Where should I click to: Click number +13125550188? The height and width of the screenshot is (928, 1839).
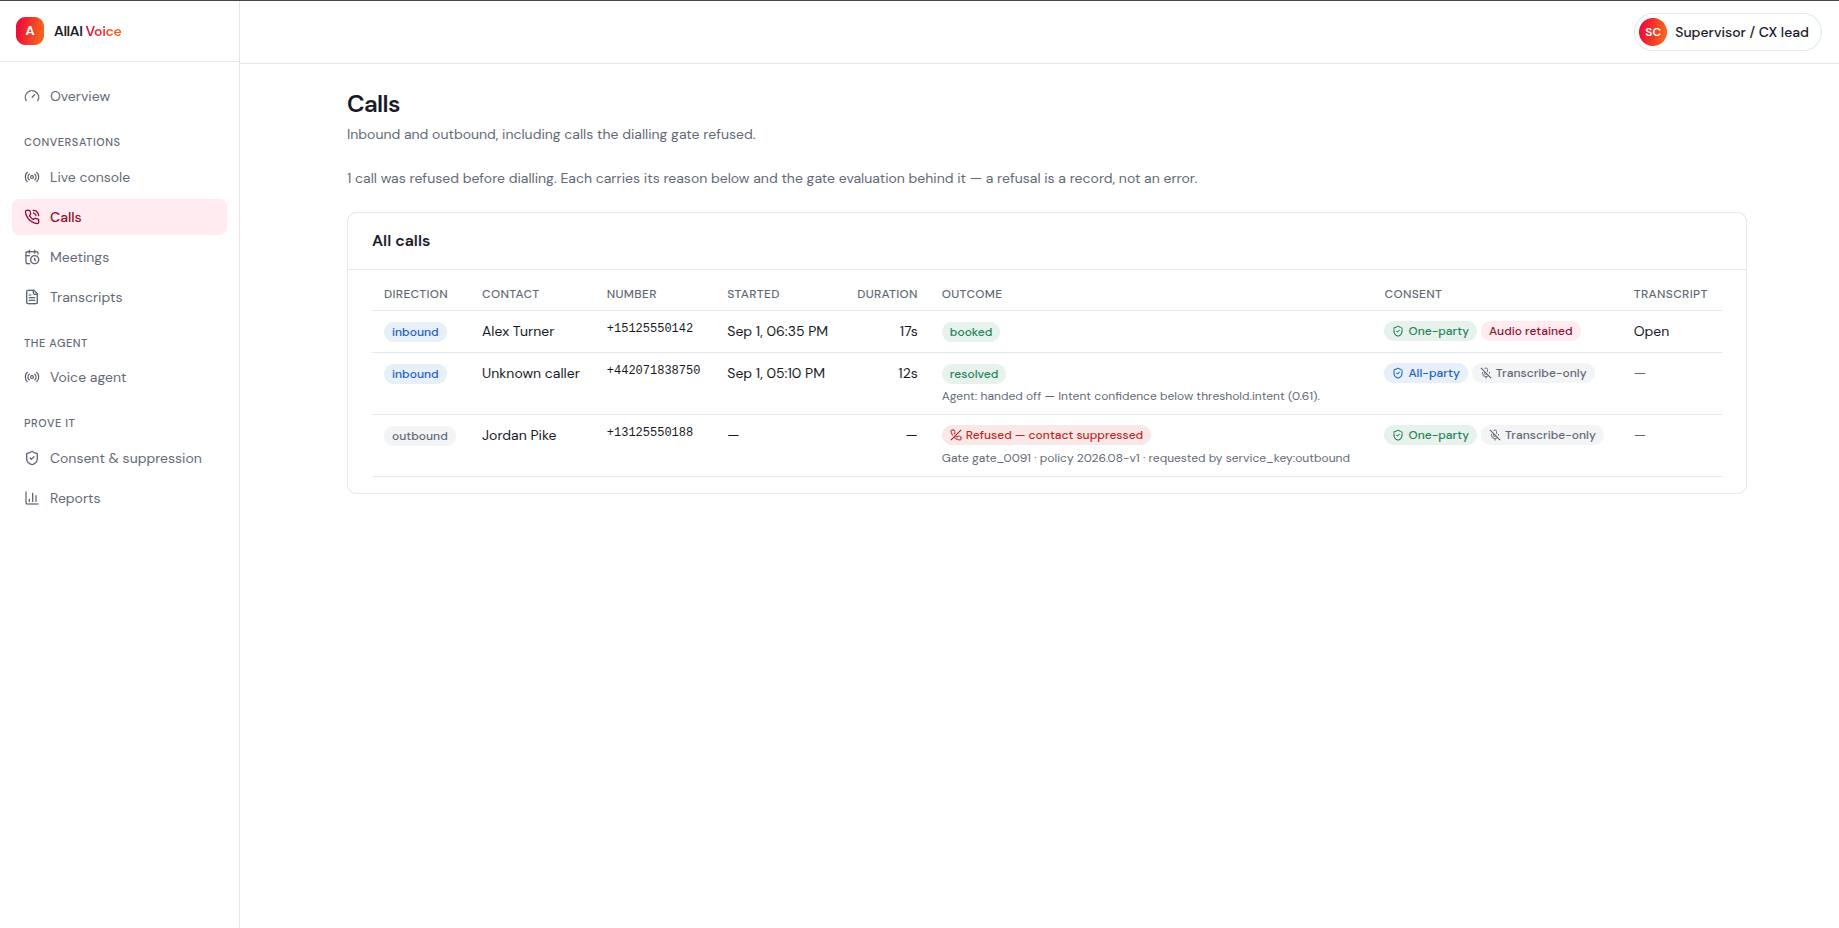point(650,432)
